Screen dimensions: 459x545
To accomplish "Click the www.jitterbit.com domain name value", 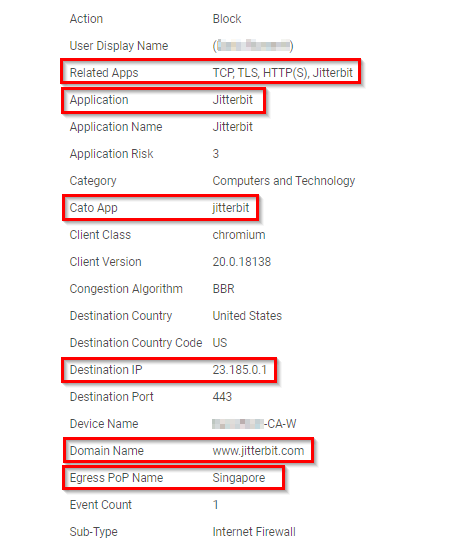I will pos(258,451).
